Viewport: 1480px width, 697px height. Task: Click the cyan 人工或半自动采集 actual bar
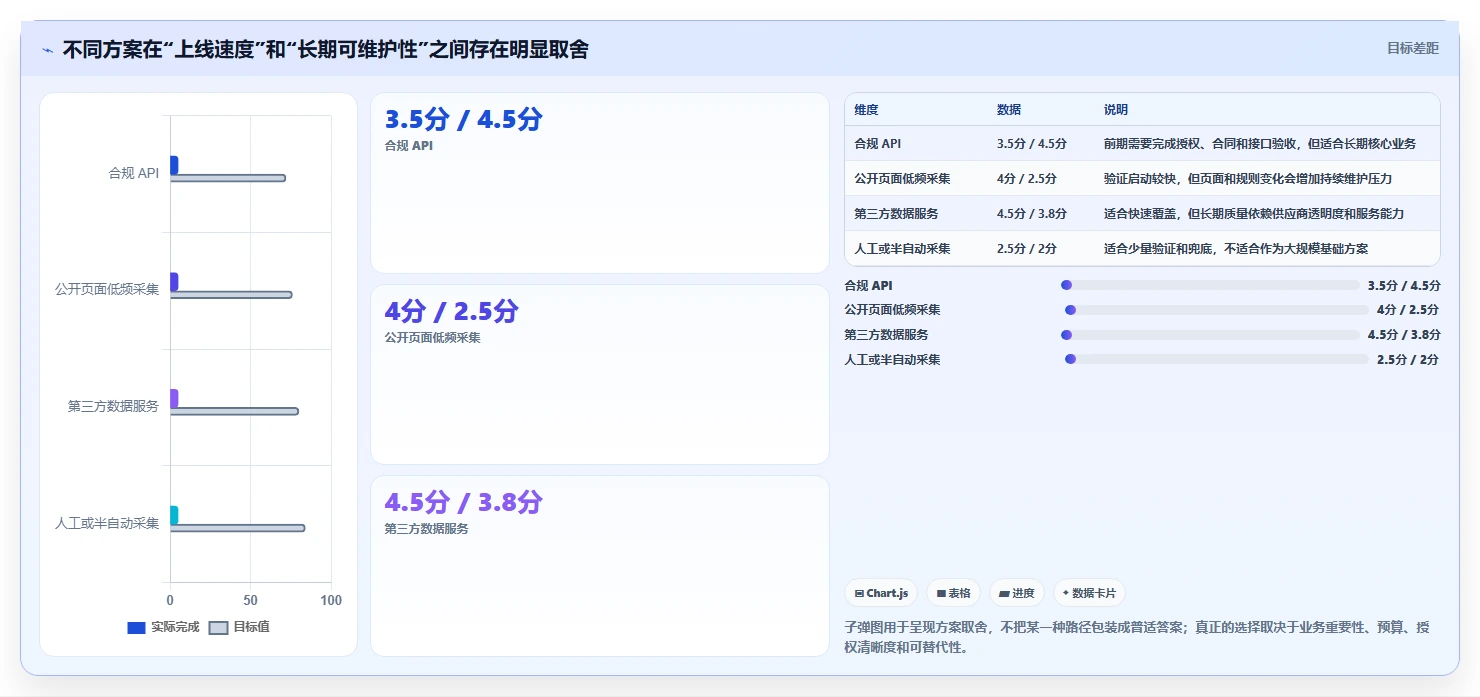tap(174, 515)
